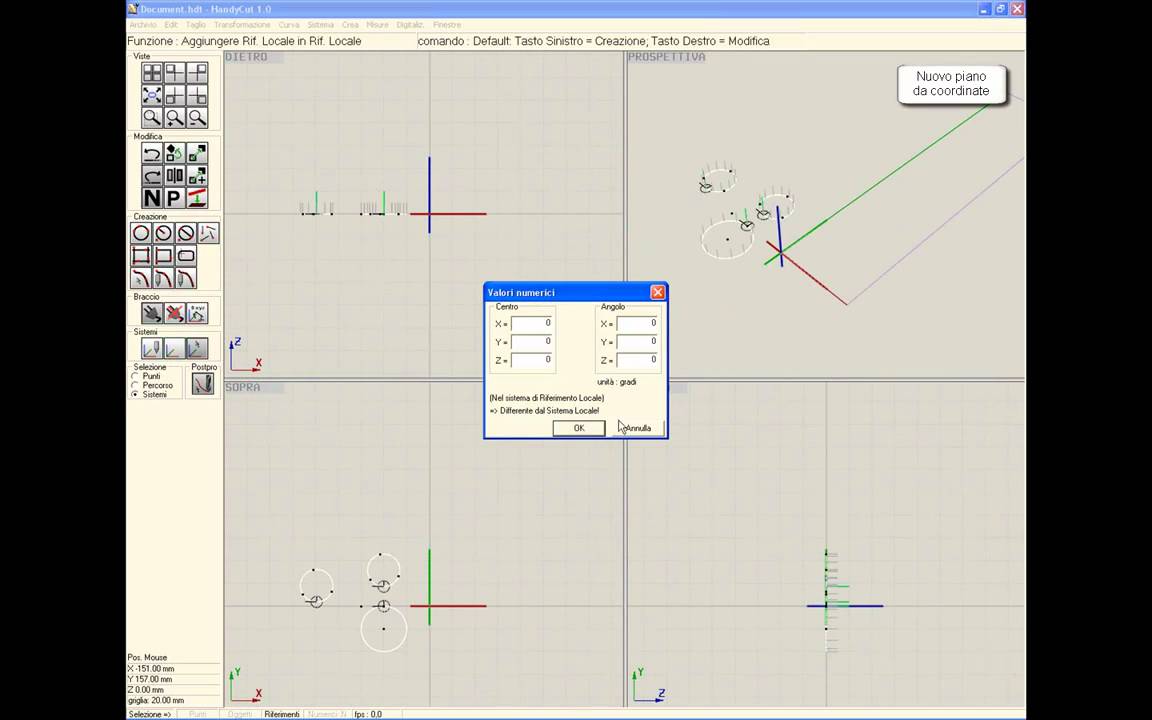
Task: Click the P button in Modifica
Action: point(174,198)
